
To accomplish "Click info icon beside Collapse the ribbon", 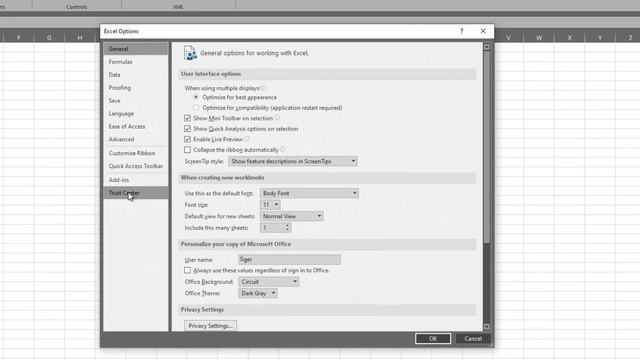I will [x=282, y=150].
